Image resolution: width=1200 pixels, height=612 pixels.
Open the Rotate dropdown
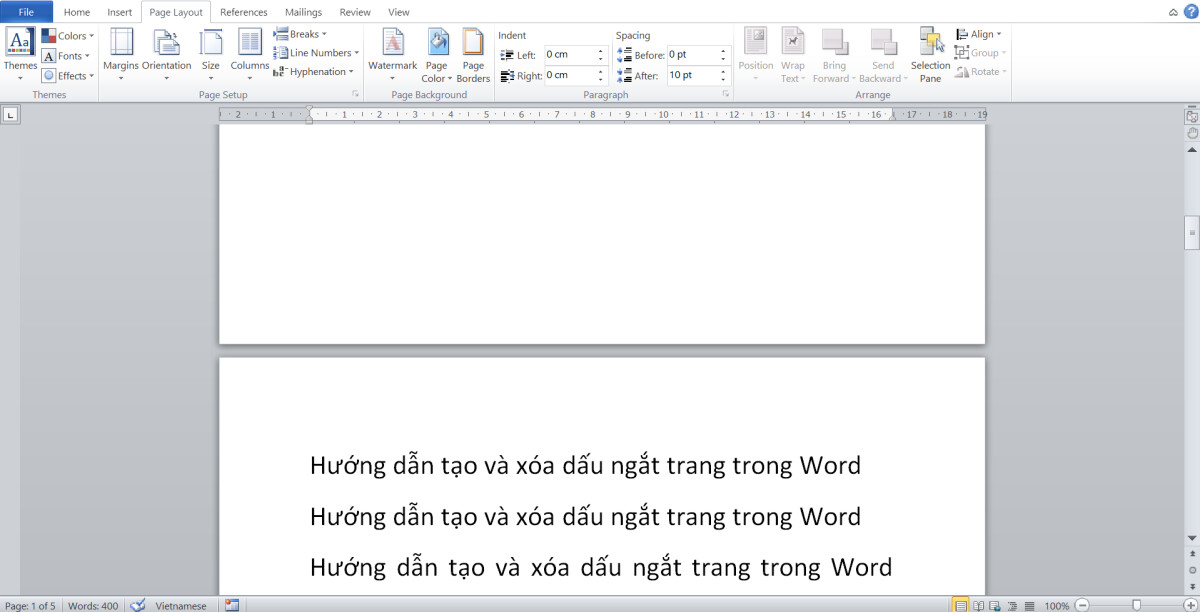click(981, 72)
